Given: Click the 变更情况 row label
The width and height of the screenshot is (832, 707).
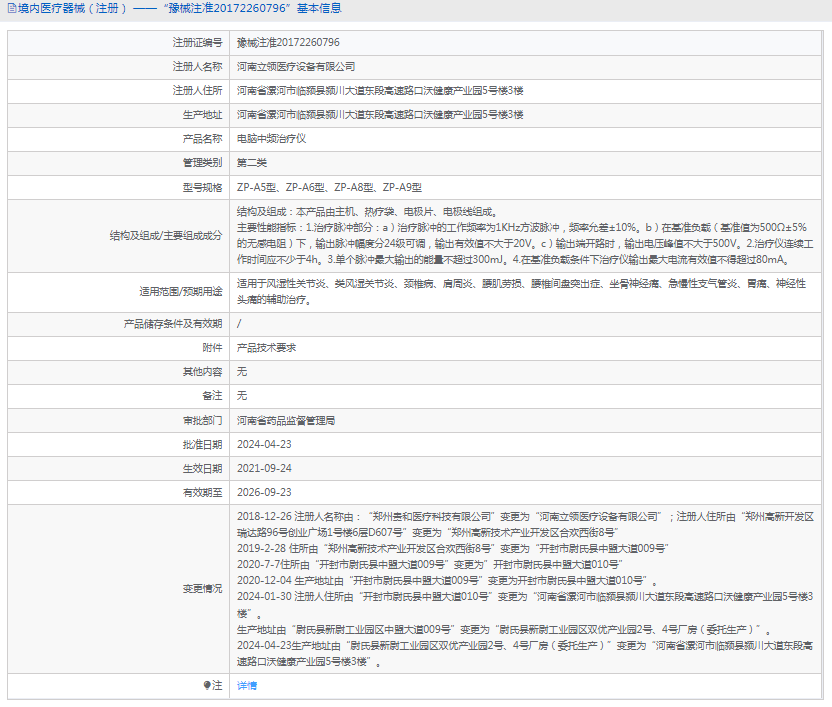Looking at the screenshot, I should pos(202,589).
